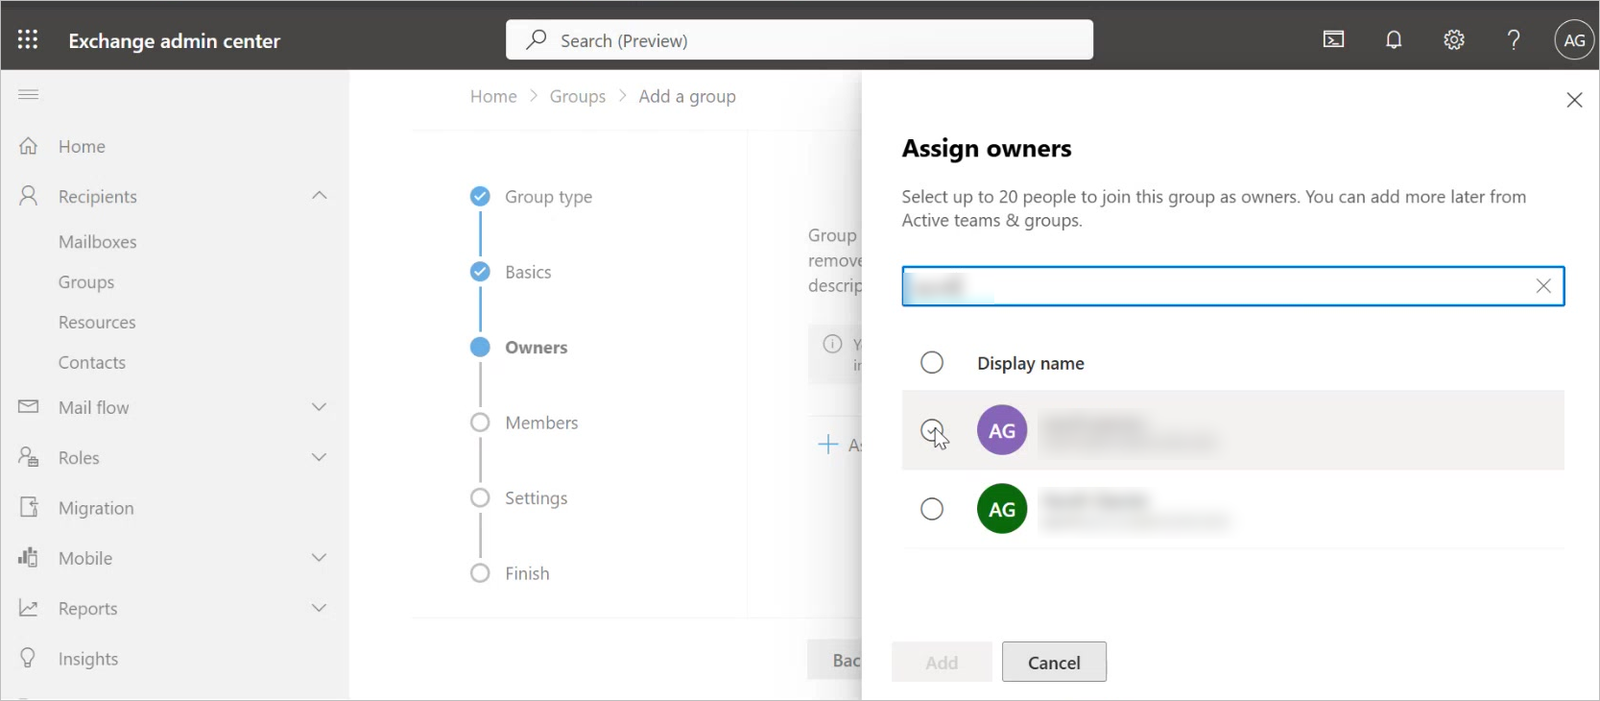This screenshot has height=701, width=1600.
Task: Collapse the navigation hamburger menu
Action: point(28,94)
